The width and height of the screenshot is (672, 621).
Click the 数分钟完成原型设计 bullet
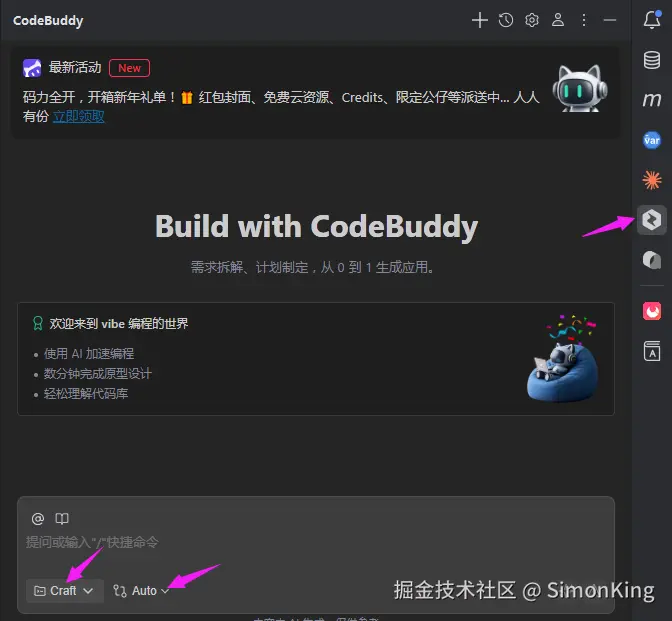click(98, 374)
